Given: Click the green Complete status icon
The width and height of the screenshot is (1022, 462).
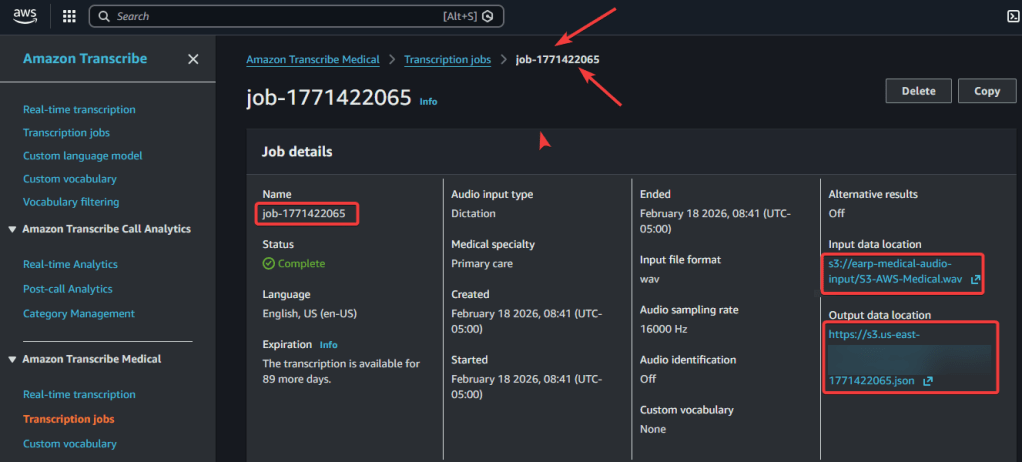Looking at the screenshot, I should click(269, 264).
